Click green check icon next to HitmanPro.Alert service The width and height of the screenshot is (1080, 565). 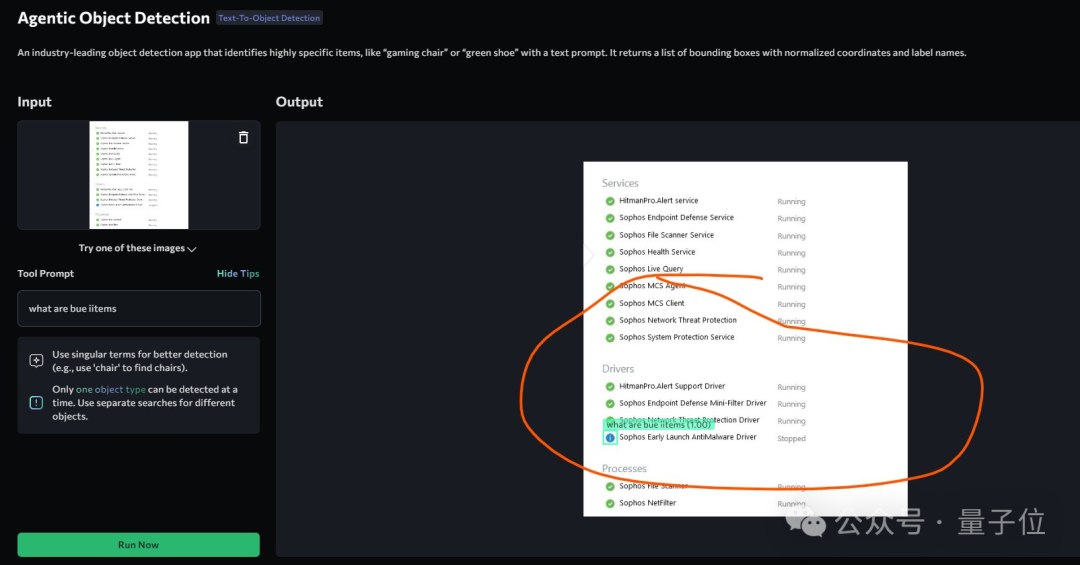(x=610, y=201)
